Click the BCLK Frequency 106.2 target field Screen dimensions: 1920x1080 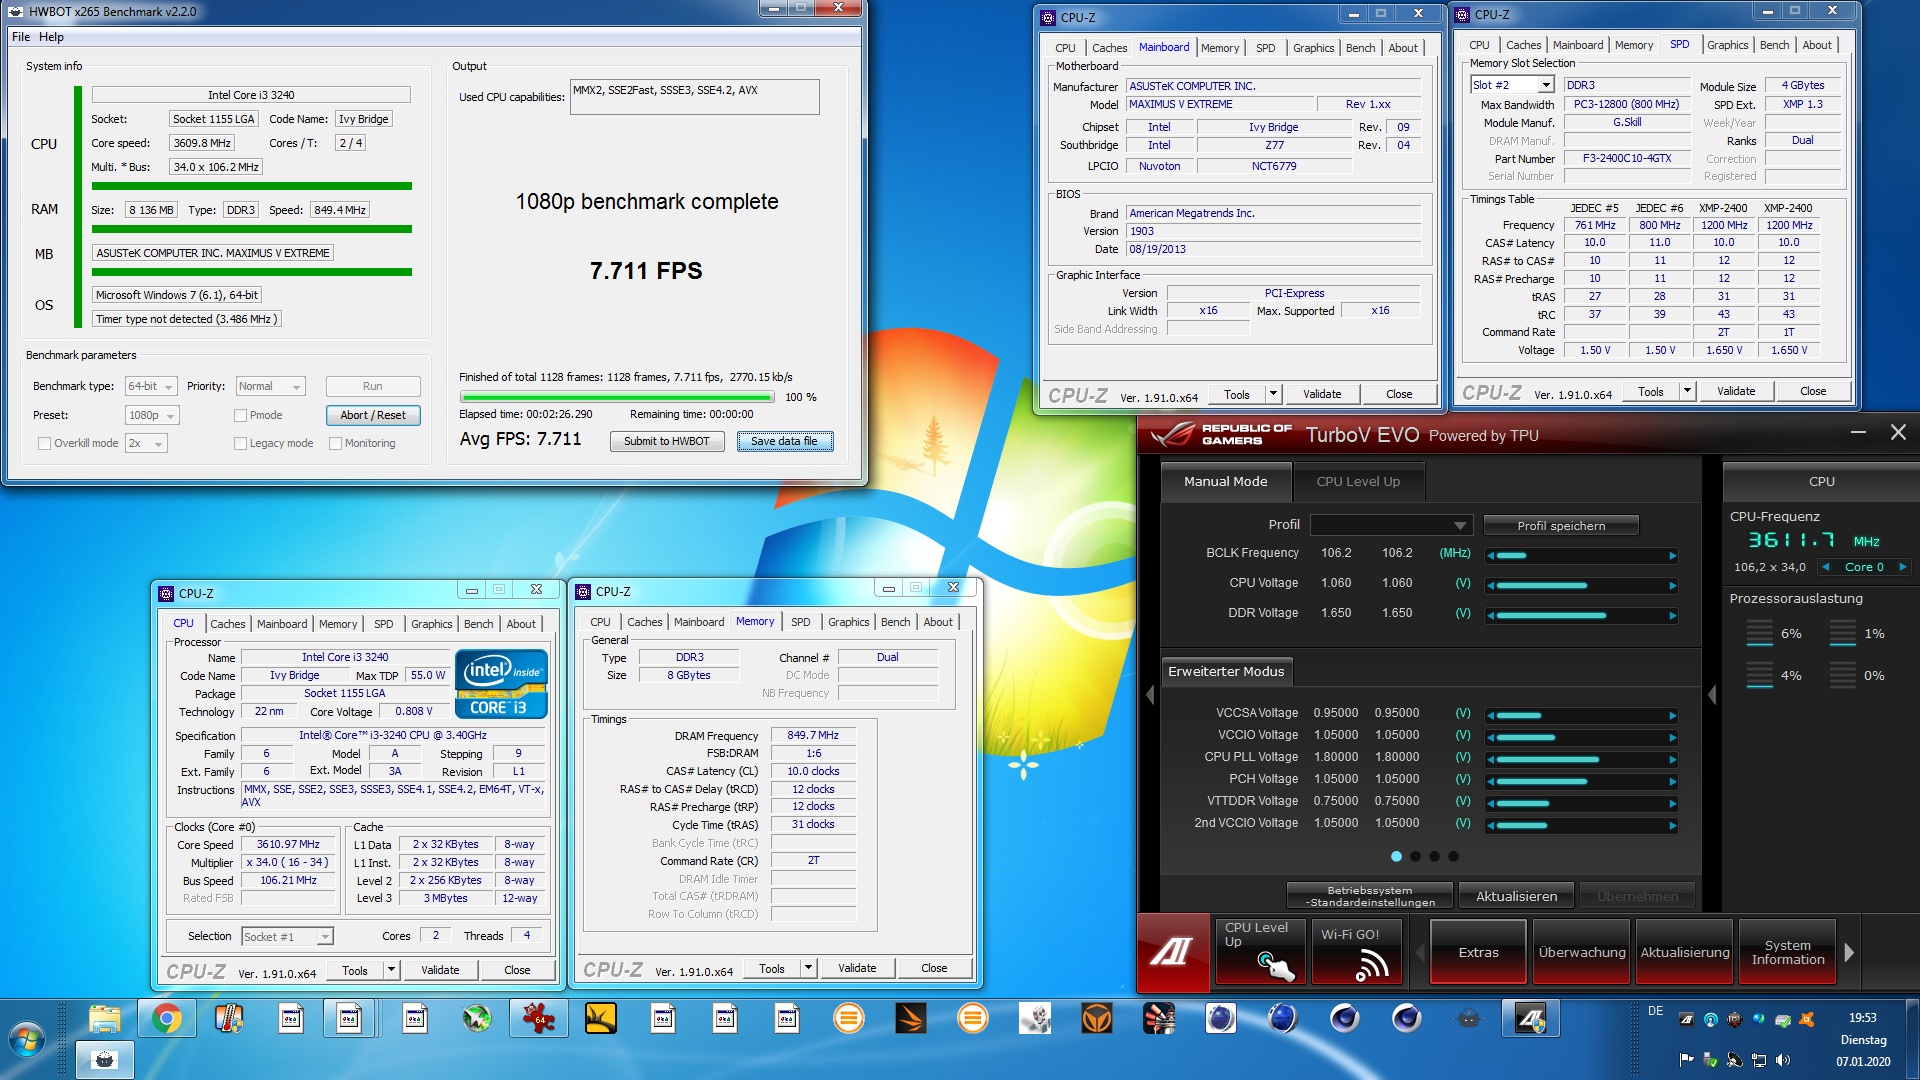pos(1397,553)
